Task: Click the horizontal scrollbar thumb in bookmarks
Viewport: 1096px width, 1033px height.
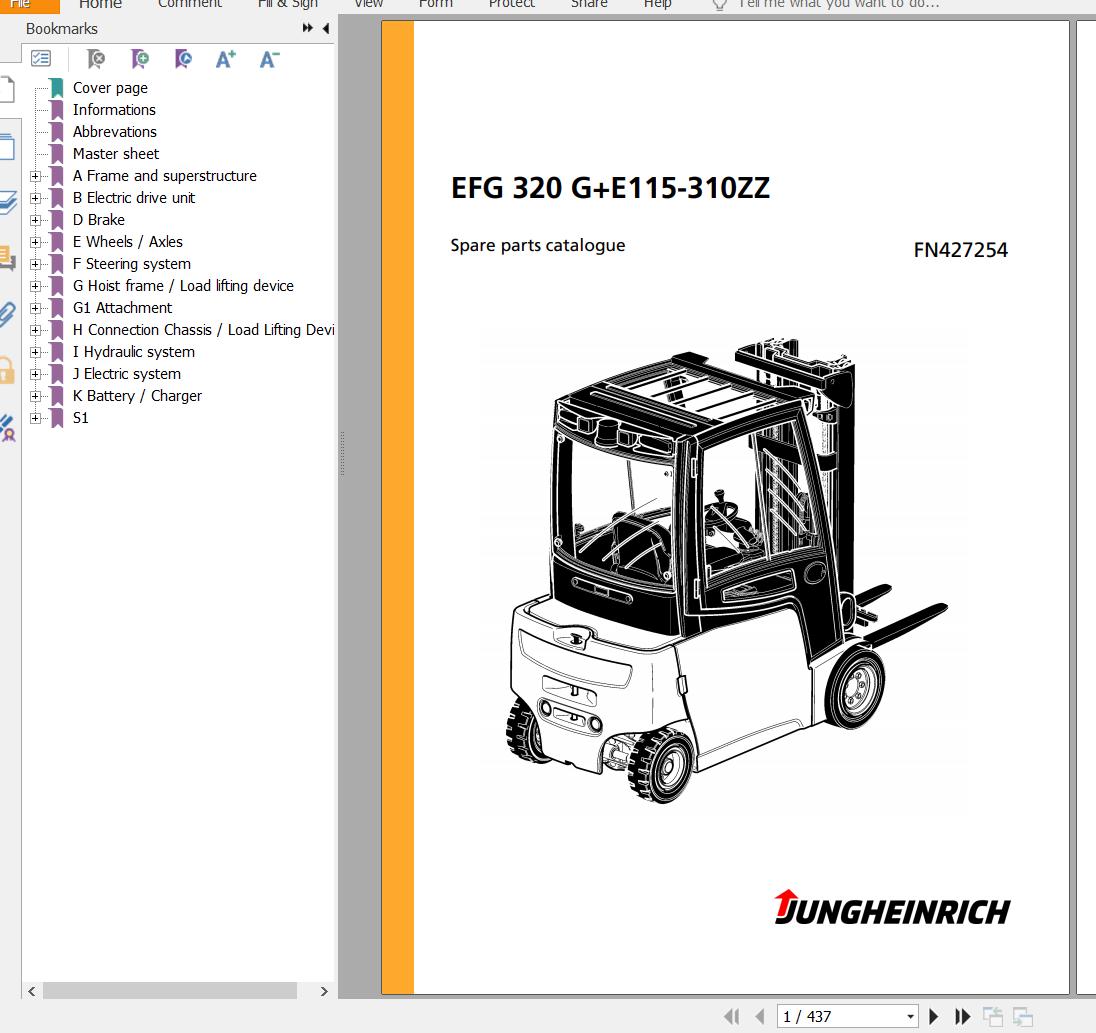Action: click(x=170, y=990)
